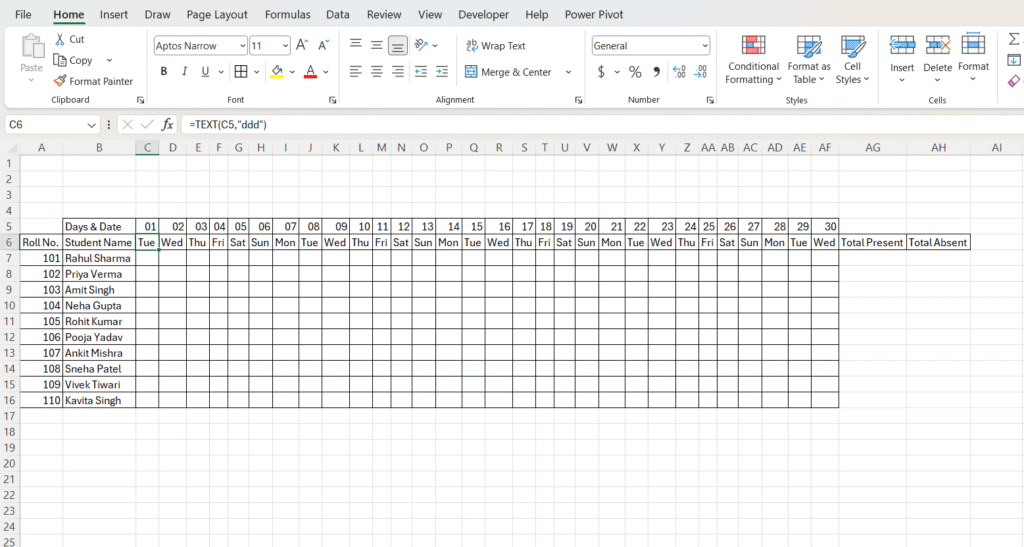Click the Insert cells icon
Screen dimensions: 1024x547
coord(902,45)
